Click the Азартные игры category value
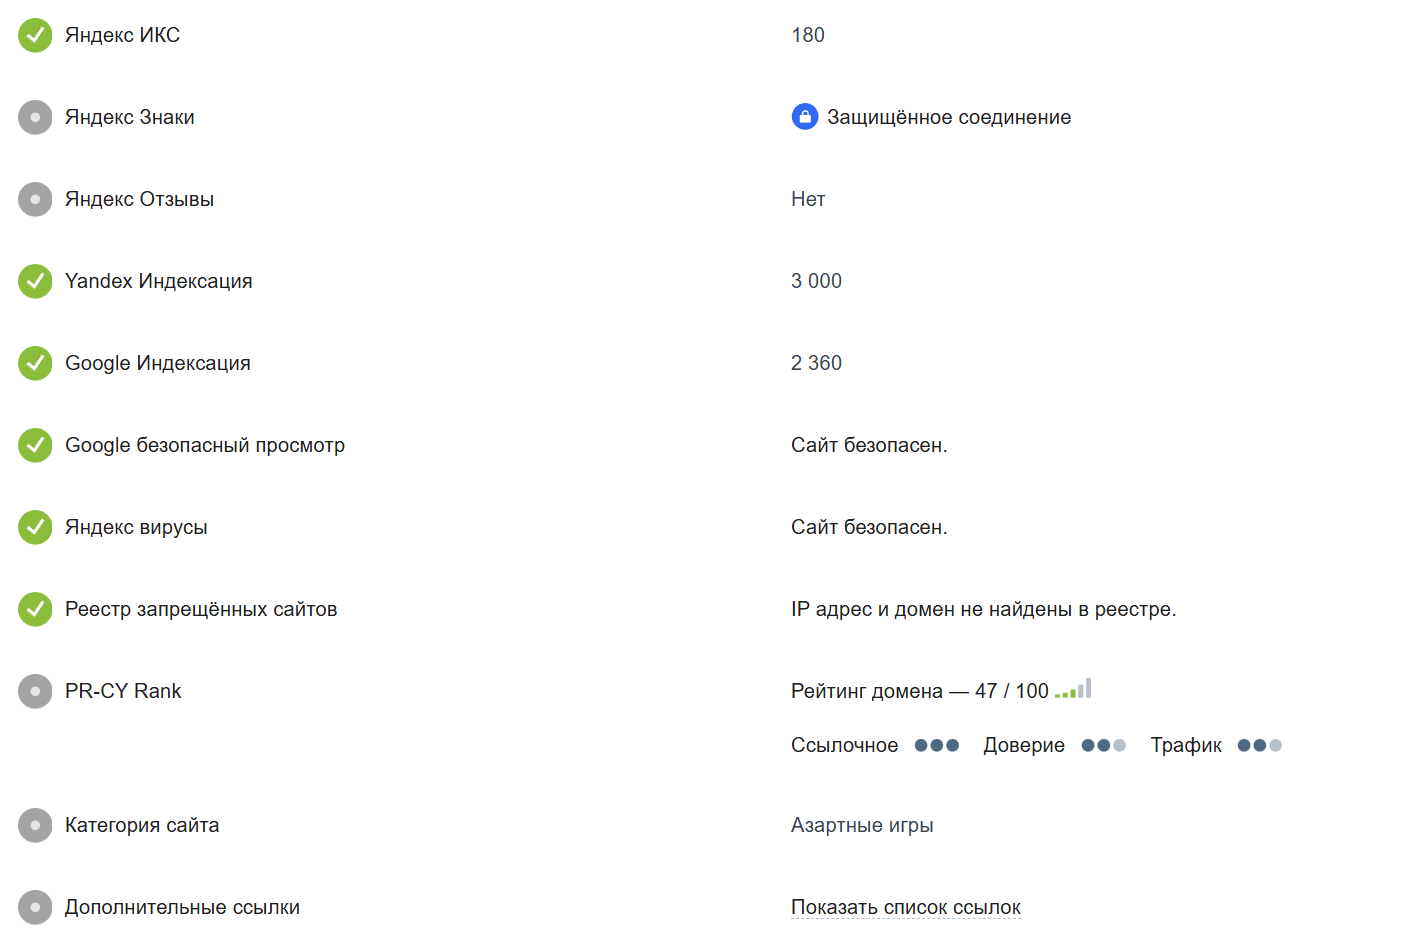1419x937 pixels. [x=862, y=825]
